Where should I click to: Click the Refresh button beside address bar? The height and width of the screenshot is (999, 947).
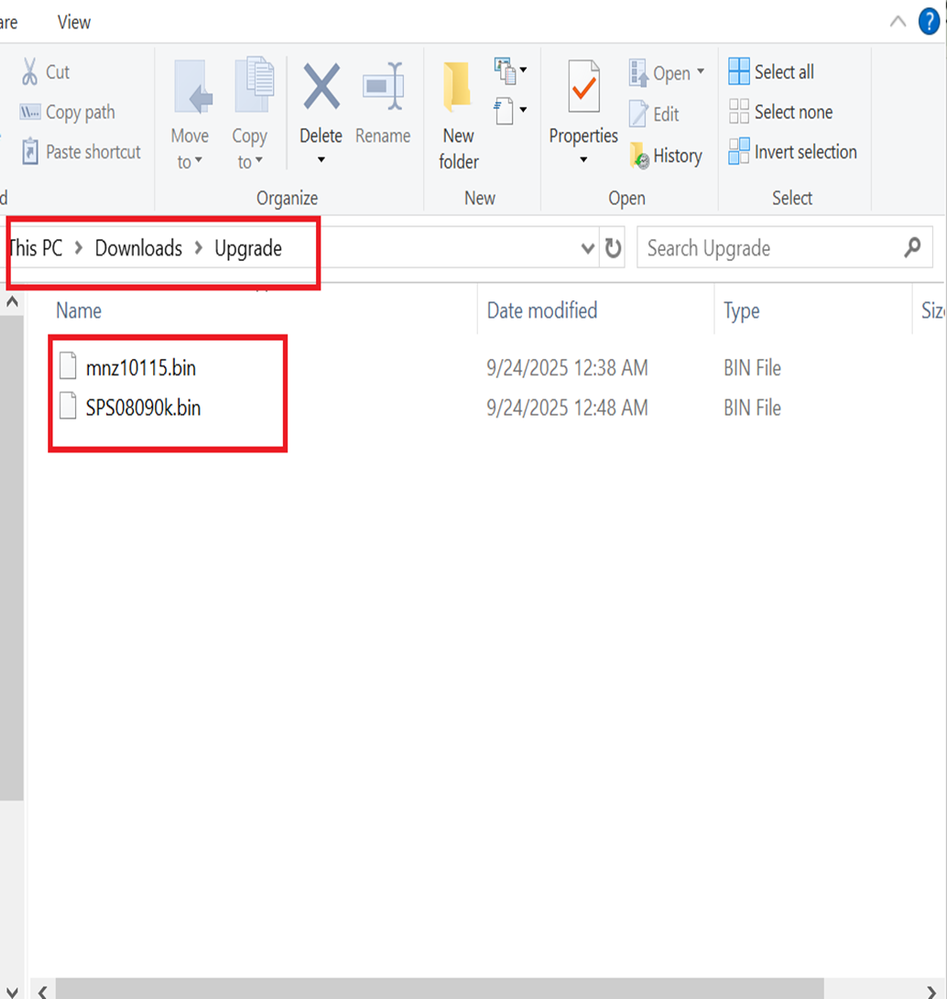click(613, 248)
